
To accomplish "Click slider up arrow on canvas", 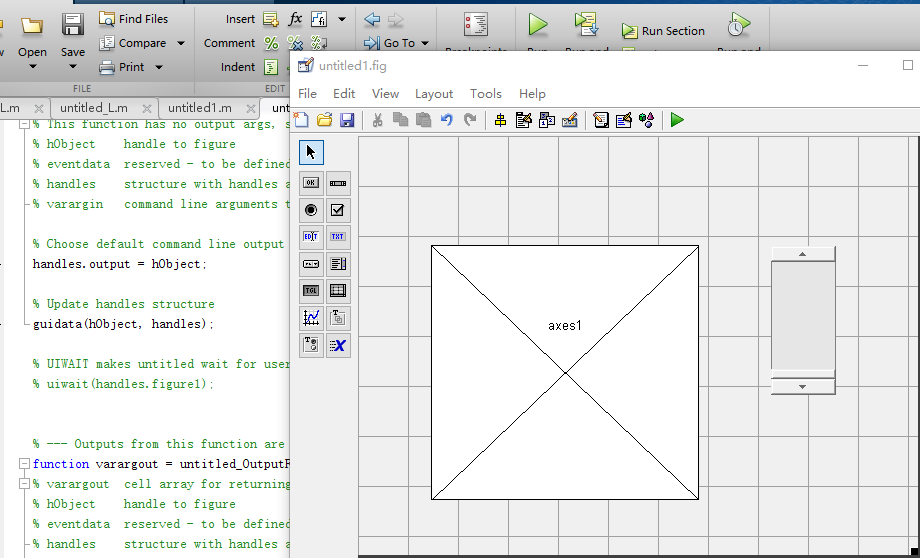I will click(803, 254).
